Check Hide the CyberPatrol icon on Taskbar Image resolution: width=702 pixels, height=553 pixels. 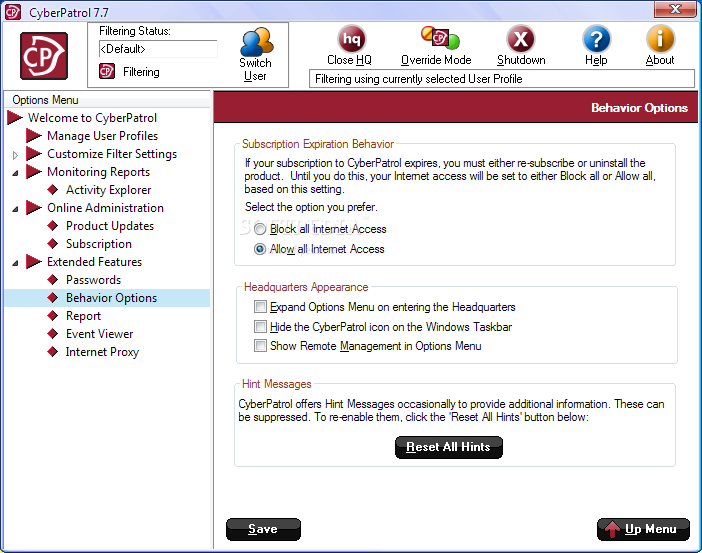point(260,326)
